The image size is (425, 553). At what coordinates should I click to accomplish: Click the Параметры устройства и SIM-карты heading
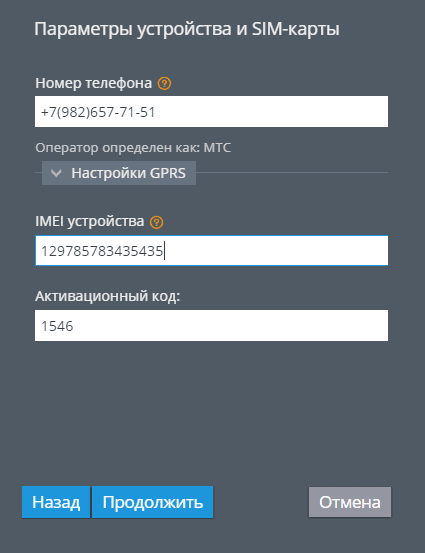coord(187,29)
